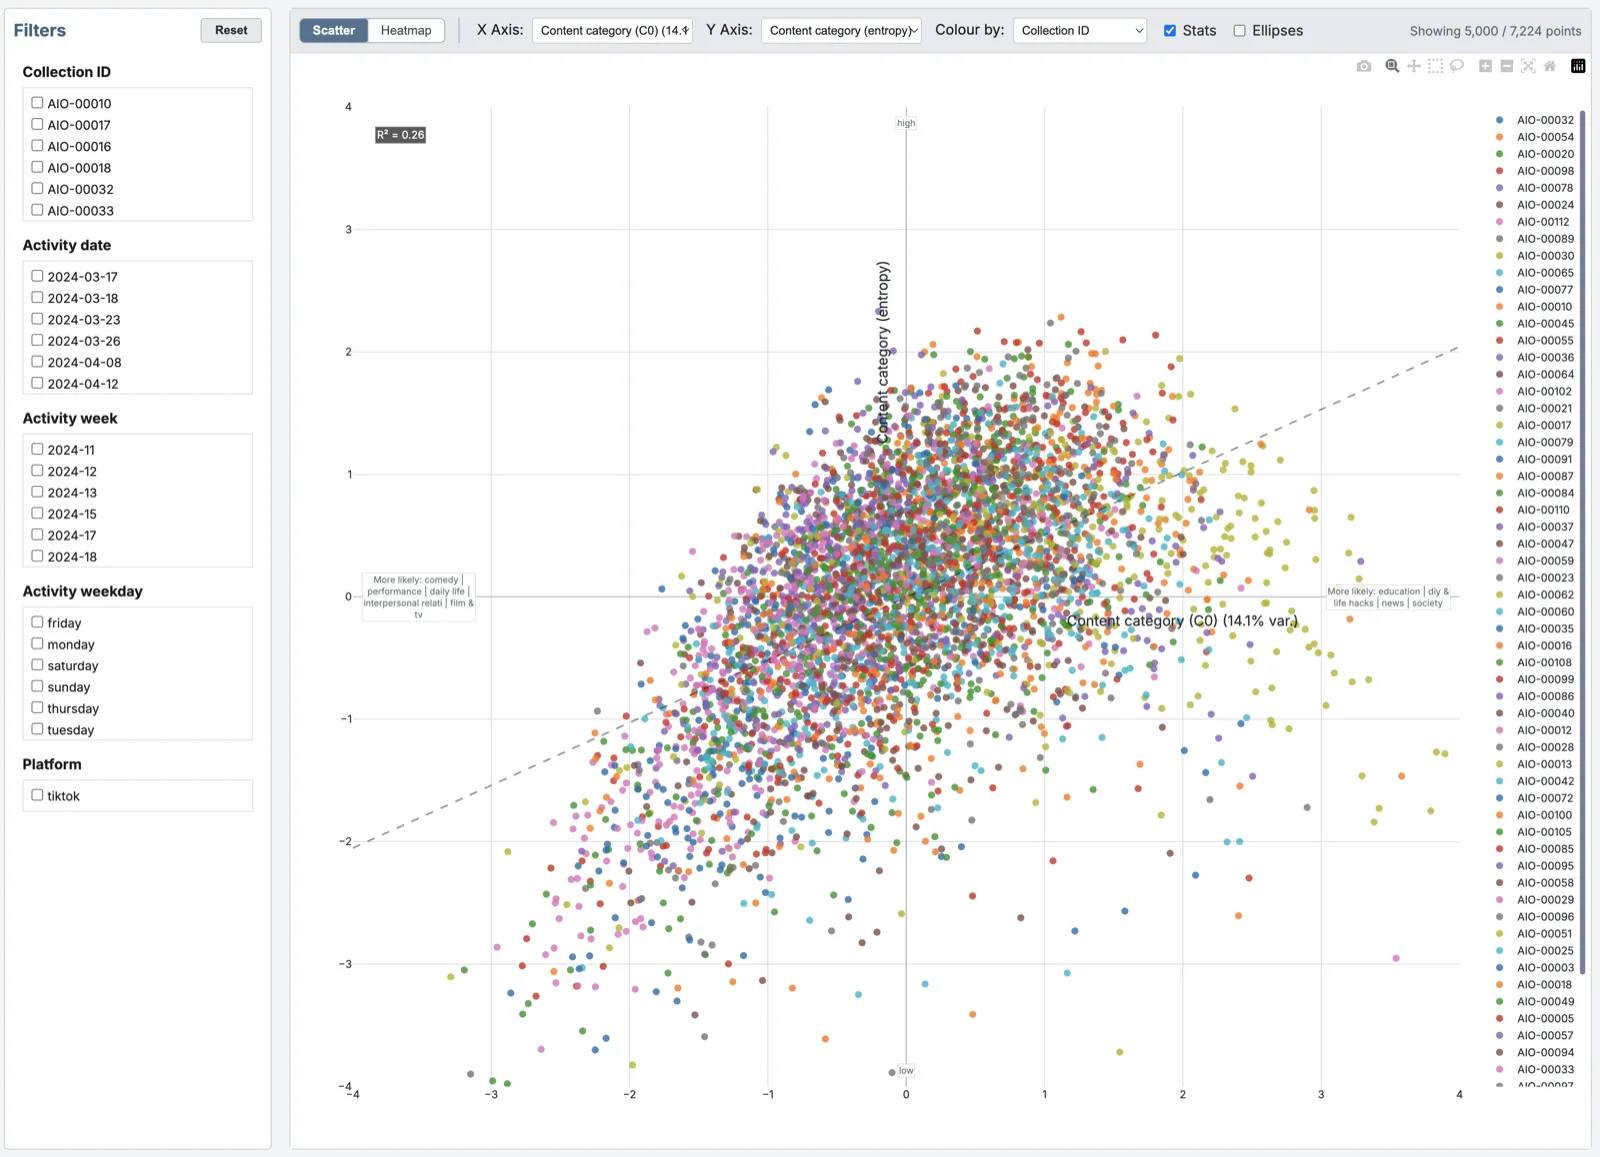Click the Activity weekday filter heading
Viewport: 1600px width, 1157px height.
click(83, 591)
